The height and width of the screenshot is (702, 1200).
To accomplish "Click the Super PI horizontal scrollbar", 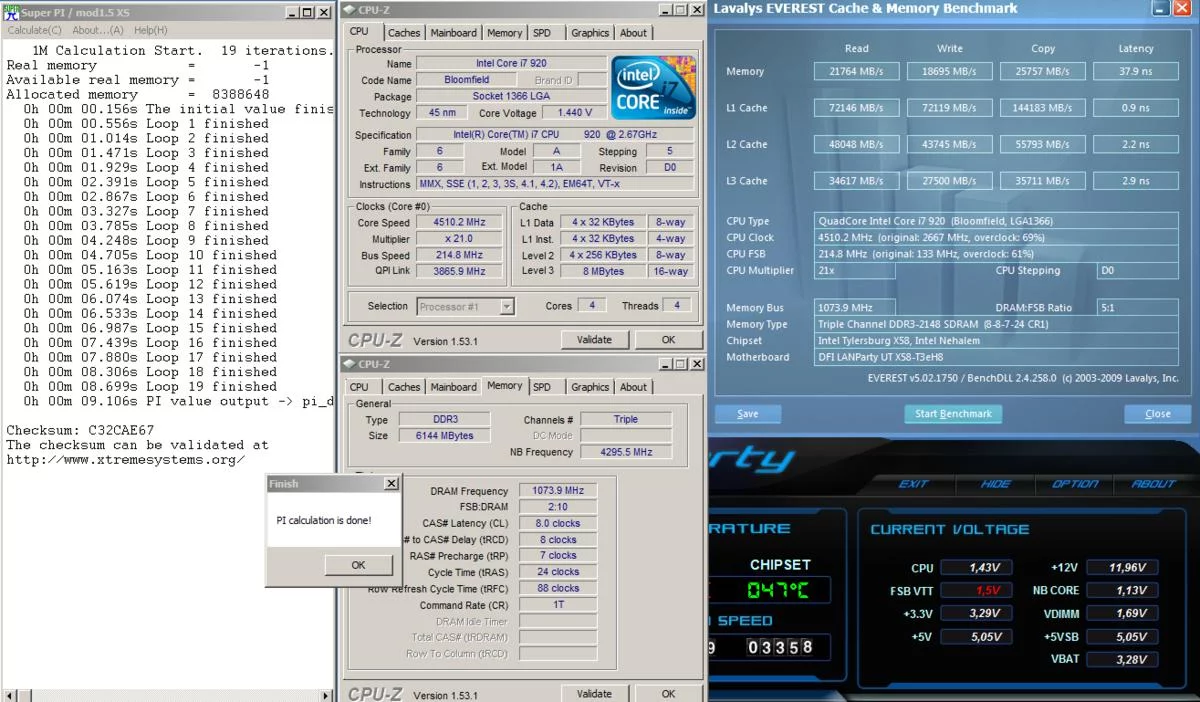I will [x=167, y=694].
